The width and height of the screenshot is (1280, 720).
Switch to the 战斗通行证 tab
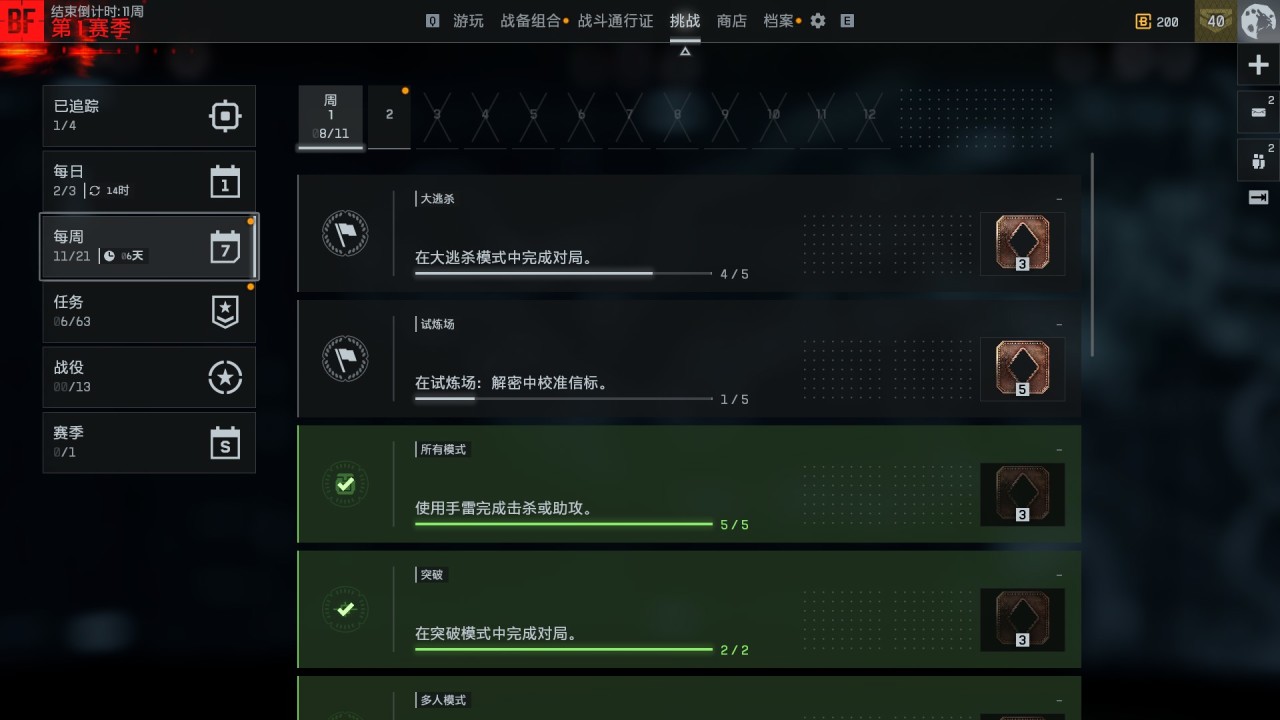[615, 21]
